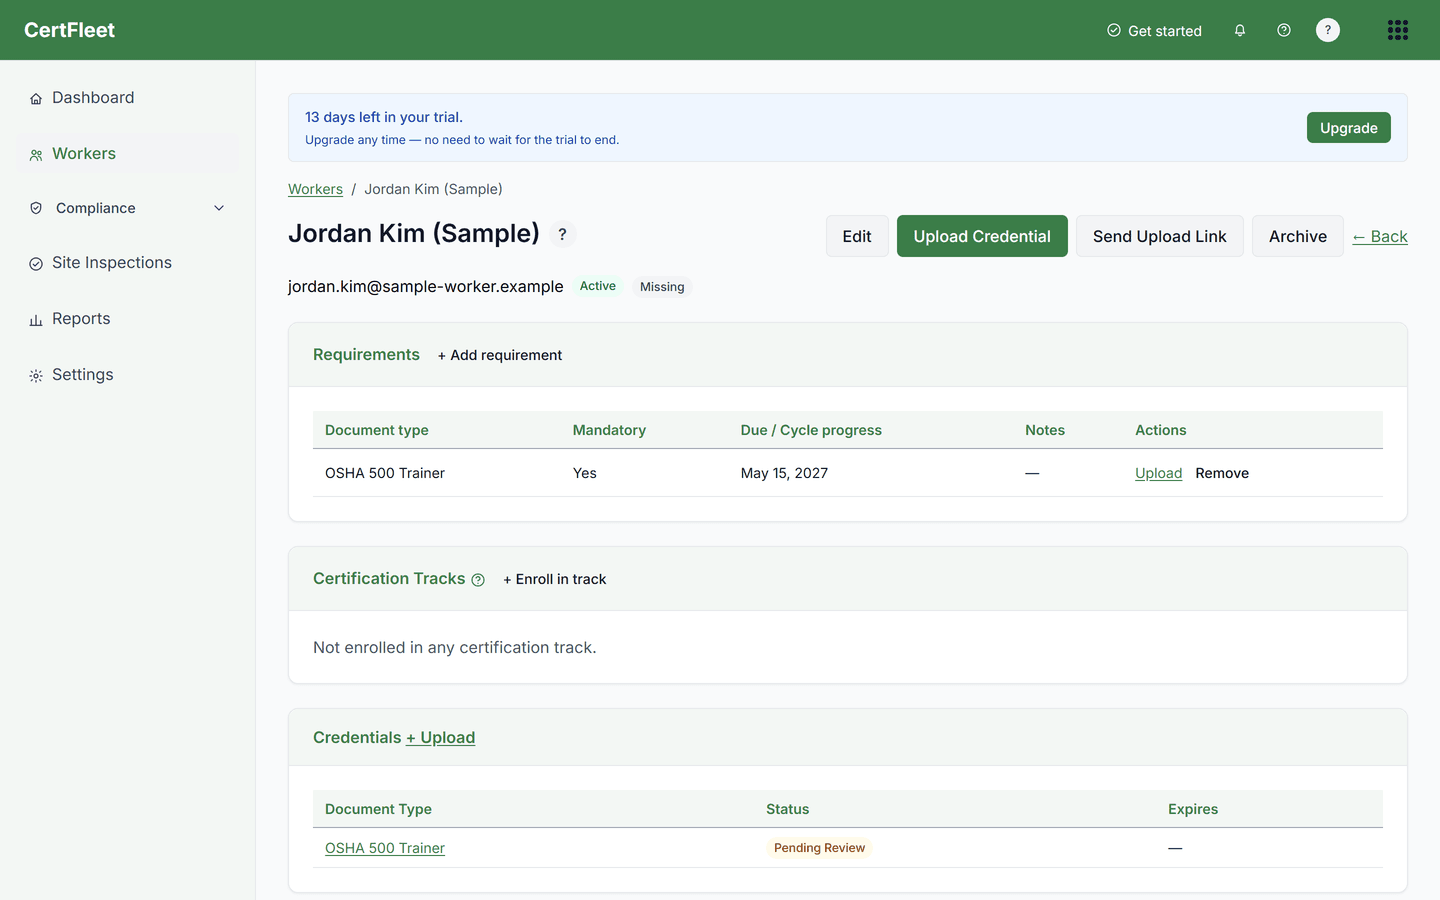Open the user avatar menu
The width and height of the screenshot is (1440, 900).
1328,30
